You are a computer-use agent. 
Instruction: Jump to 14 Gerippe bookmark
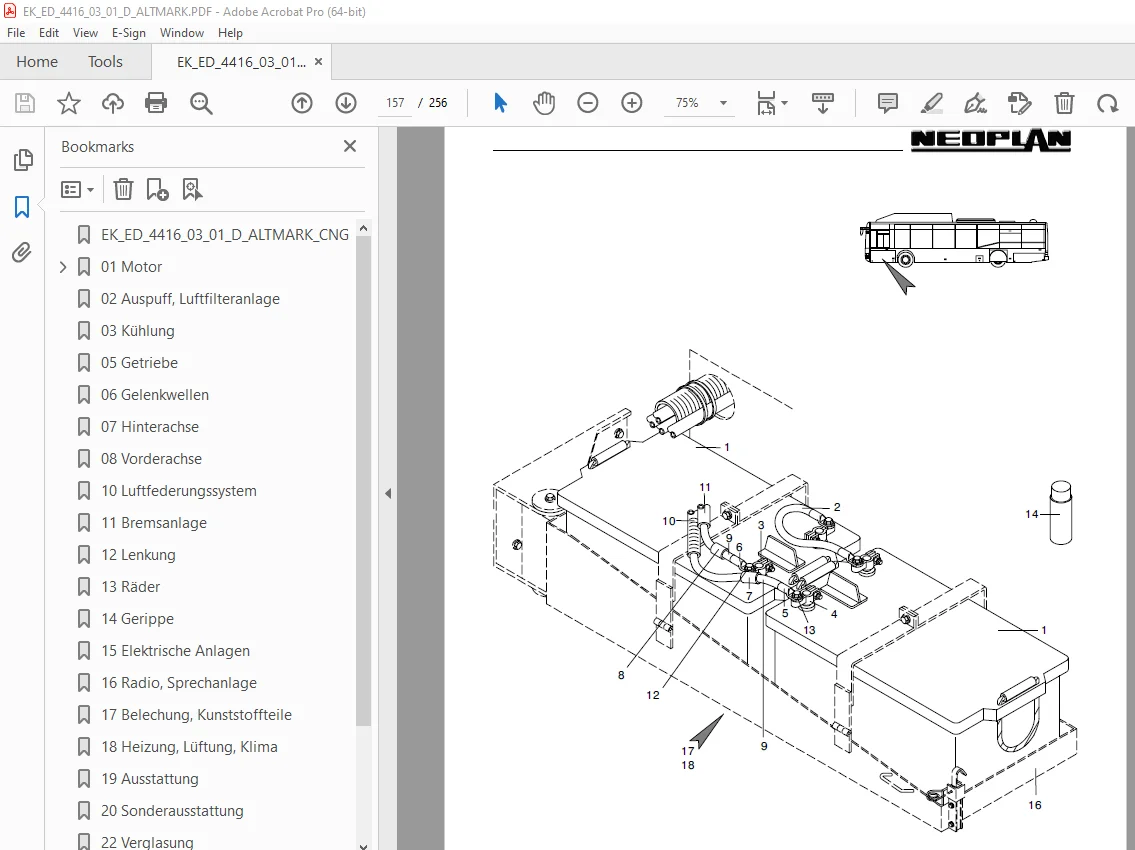(x=137, y=619)
